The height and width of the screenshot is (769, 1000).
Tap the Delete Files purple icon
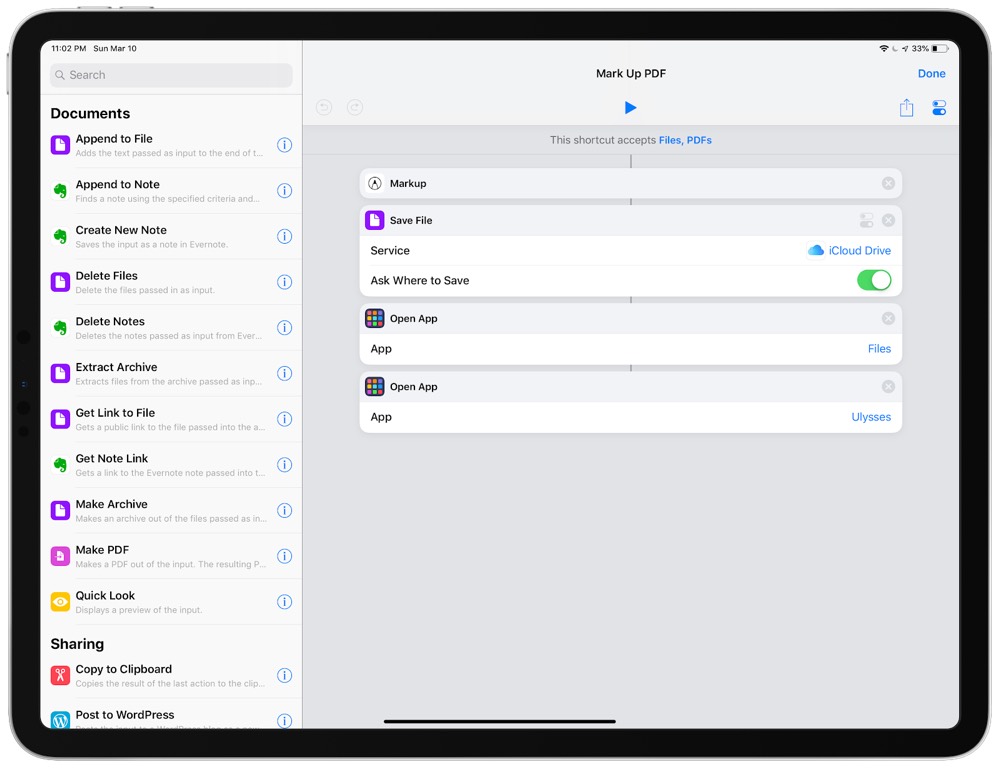61,282
